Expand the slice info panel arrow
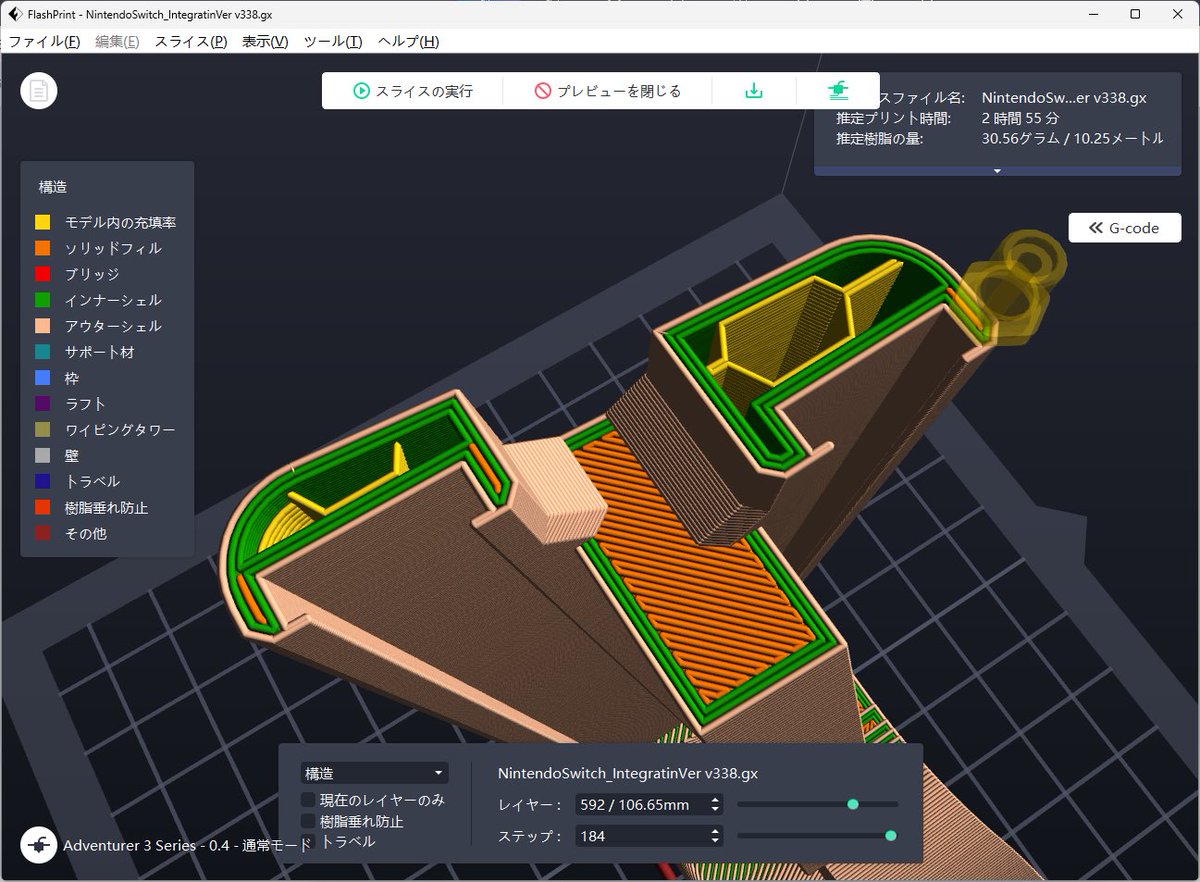 (997, 171)
